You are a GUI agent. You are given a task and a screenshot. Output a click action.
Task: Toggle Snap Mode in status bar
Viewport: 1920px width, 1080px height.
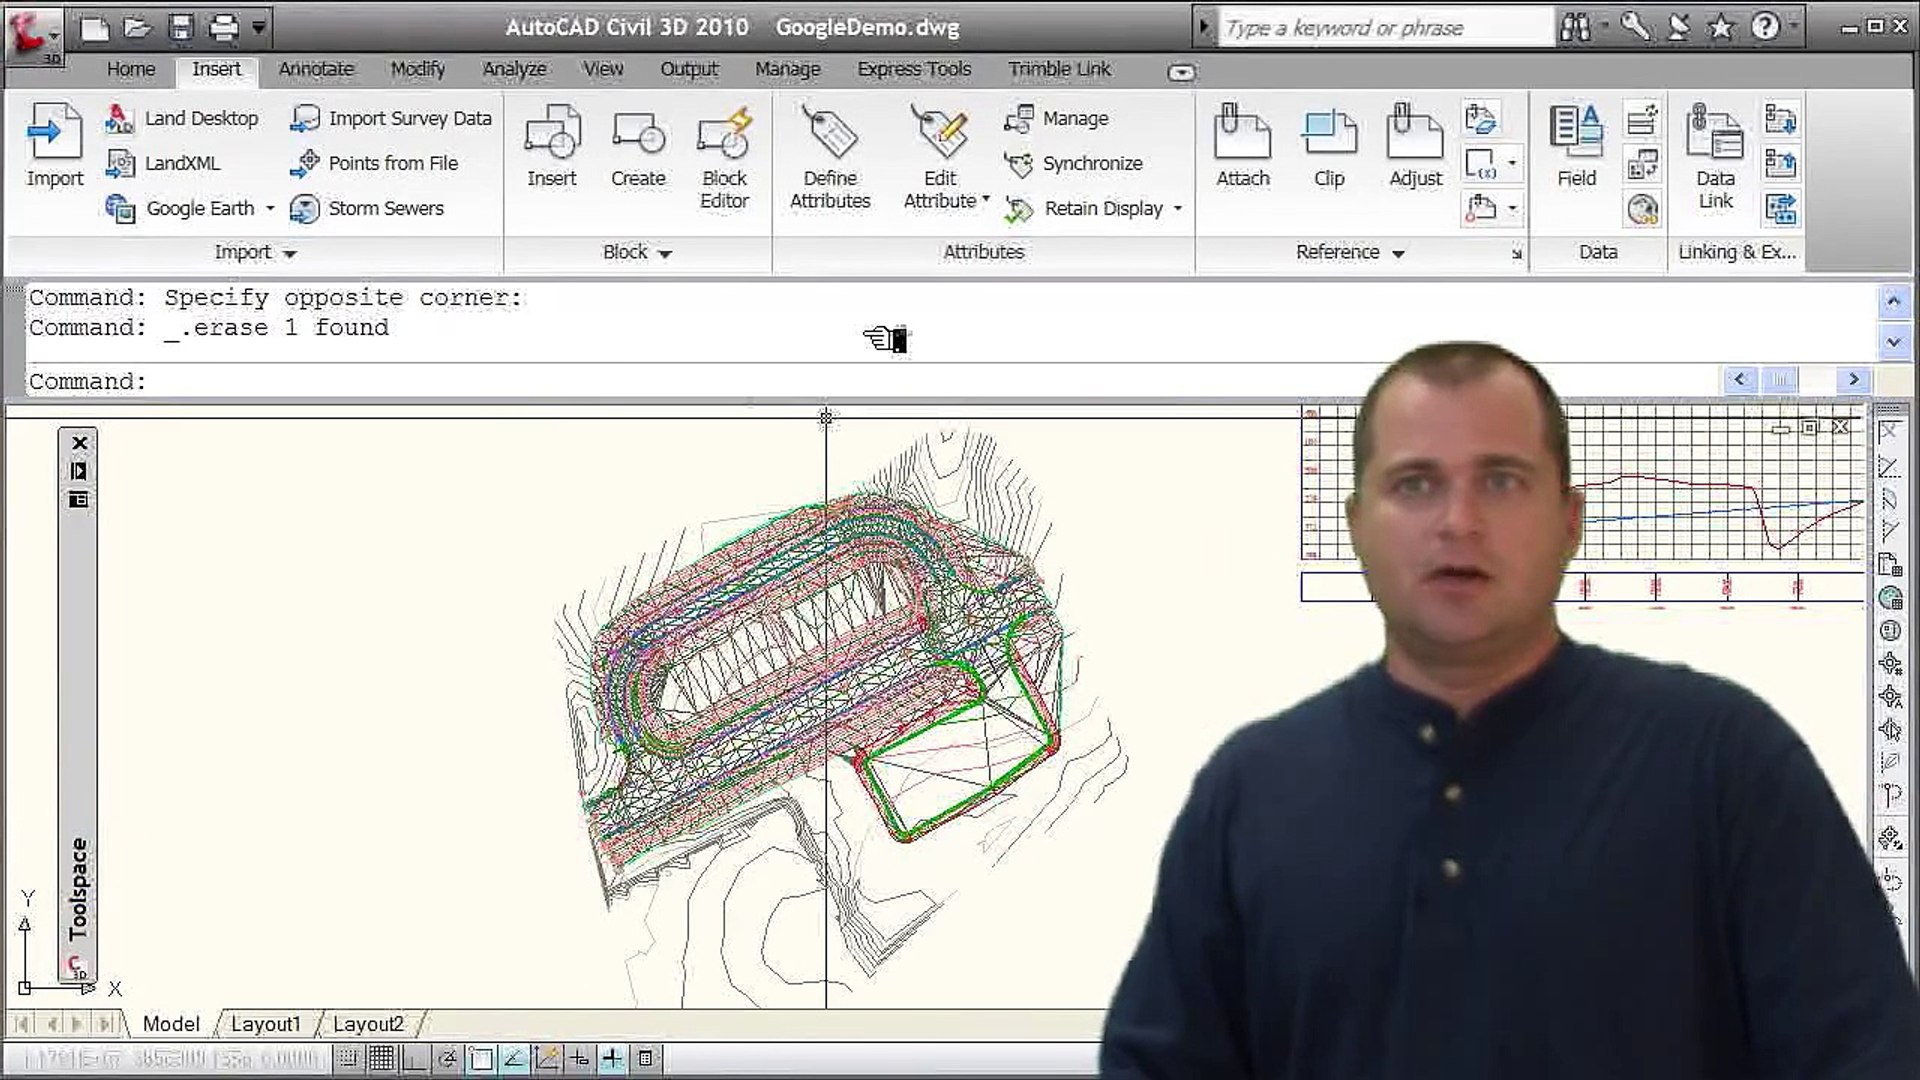(348, 1058)
